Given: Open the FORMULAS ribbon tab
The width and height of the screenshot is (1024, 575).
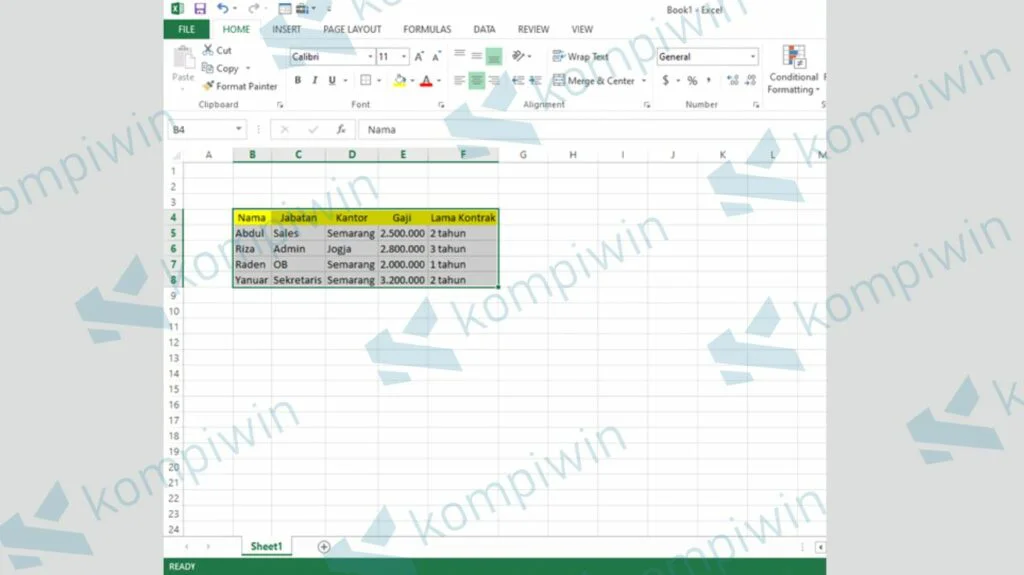Looking at the screenshot, I should 427,30.
